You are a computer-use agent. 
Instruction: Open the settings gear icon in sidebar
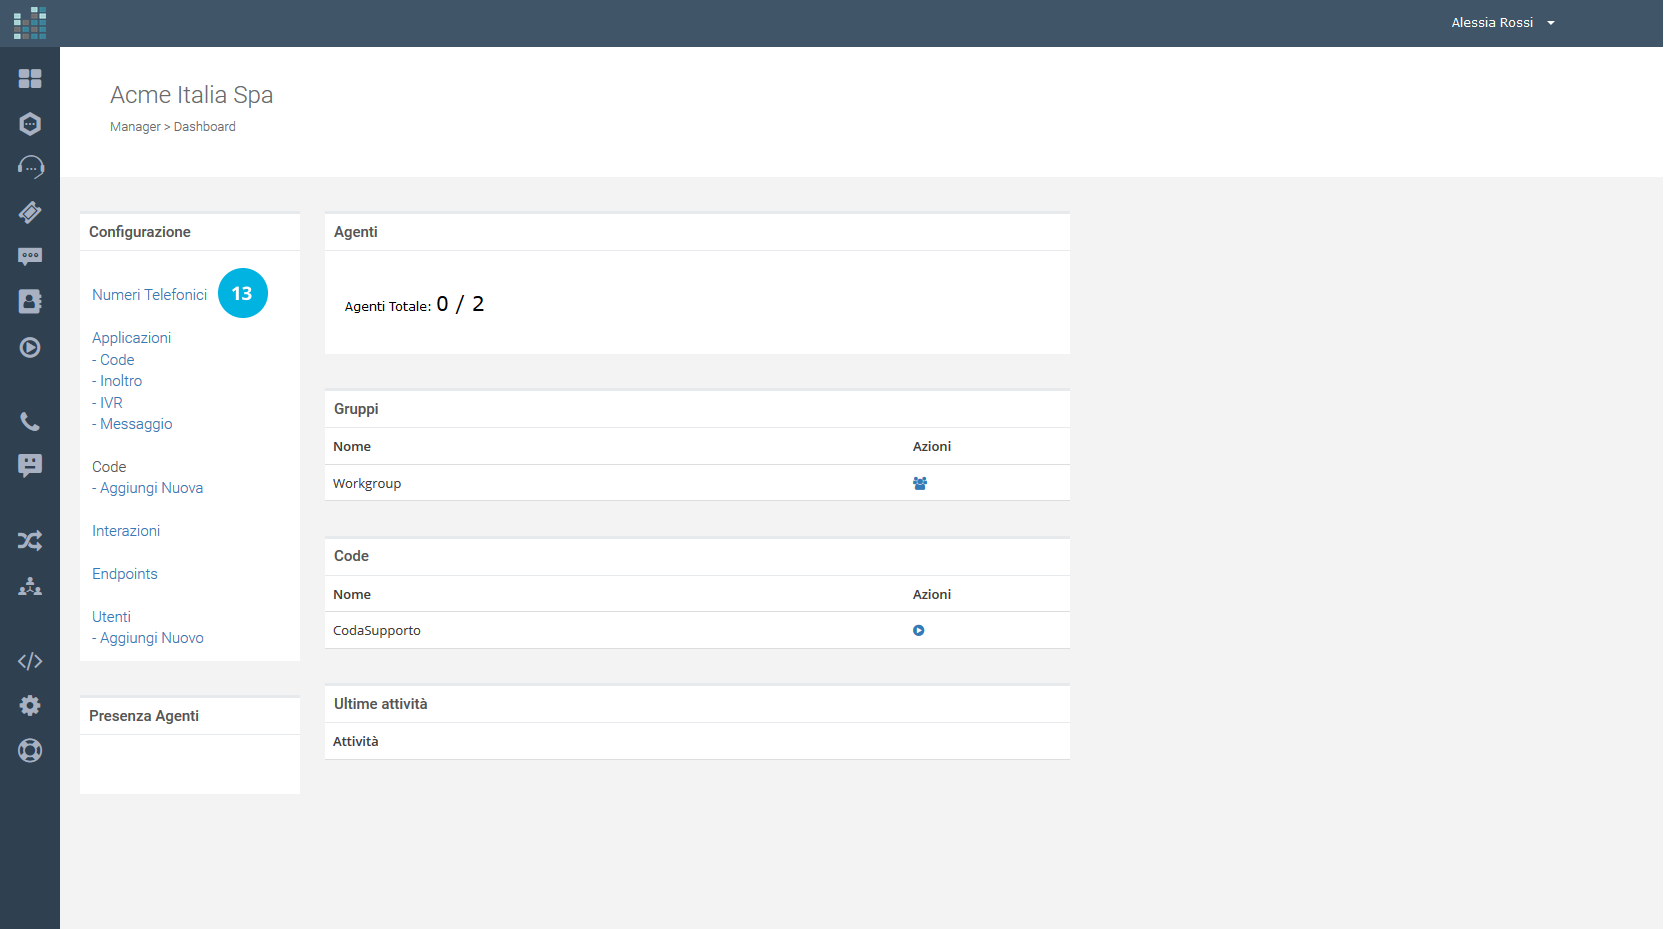(x=30, y=706)
